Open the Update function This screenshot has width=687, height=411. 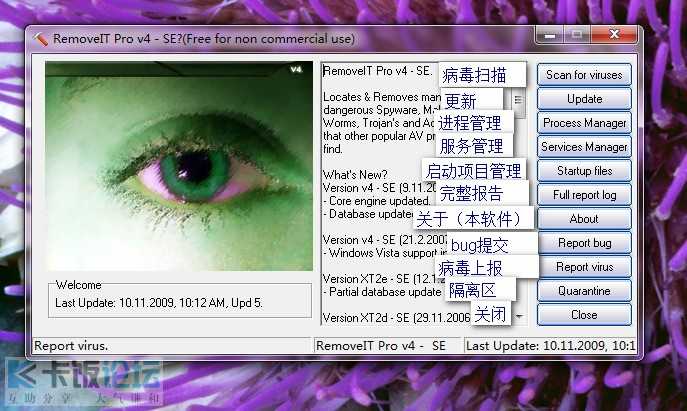pos(584,99)
